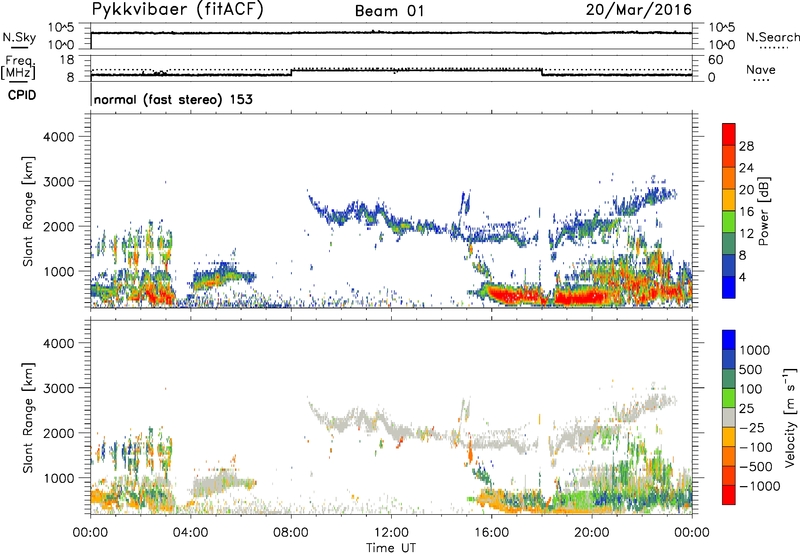The width and height of the screenshot is (800, 554).
Task: Click the '28' power colorbar tick
Action: 746,146
